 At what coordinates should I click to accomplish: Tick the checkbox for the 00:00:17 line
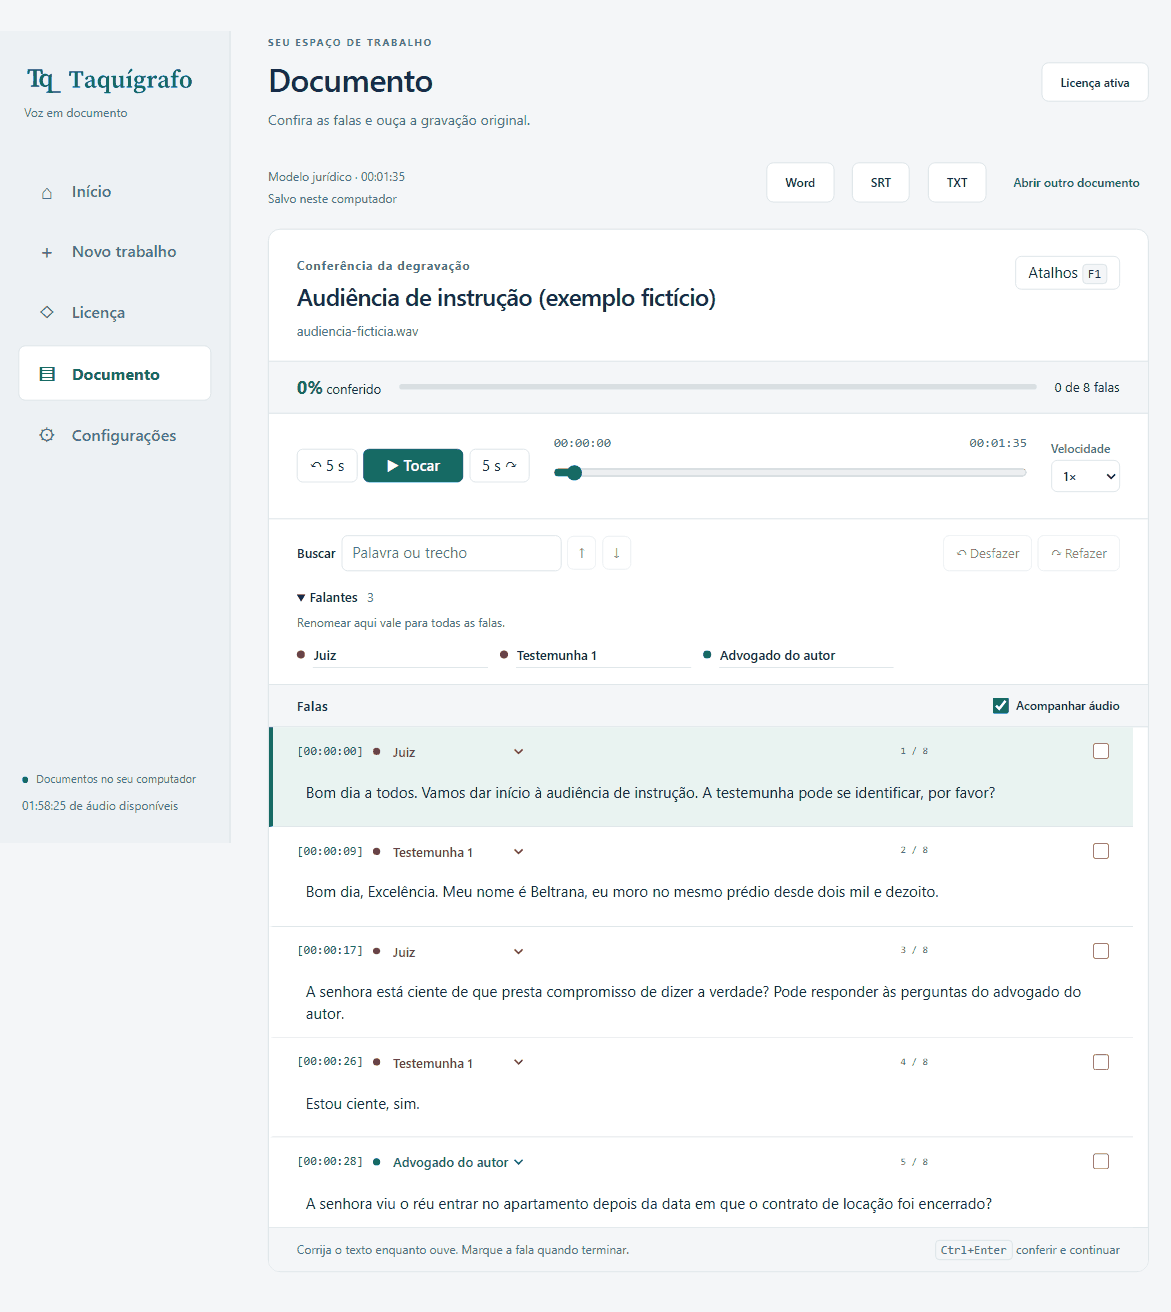[x=1101, y=951]
